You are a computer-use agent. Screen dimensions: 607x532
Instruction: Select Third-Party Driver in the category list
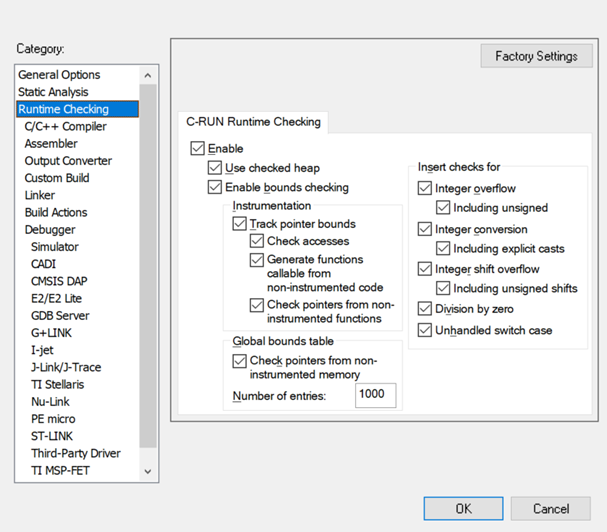[76, 453]
